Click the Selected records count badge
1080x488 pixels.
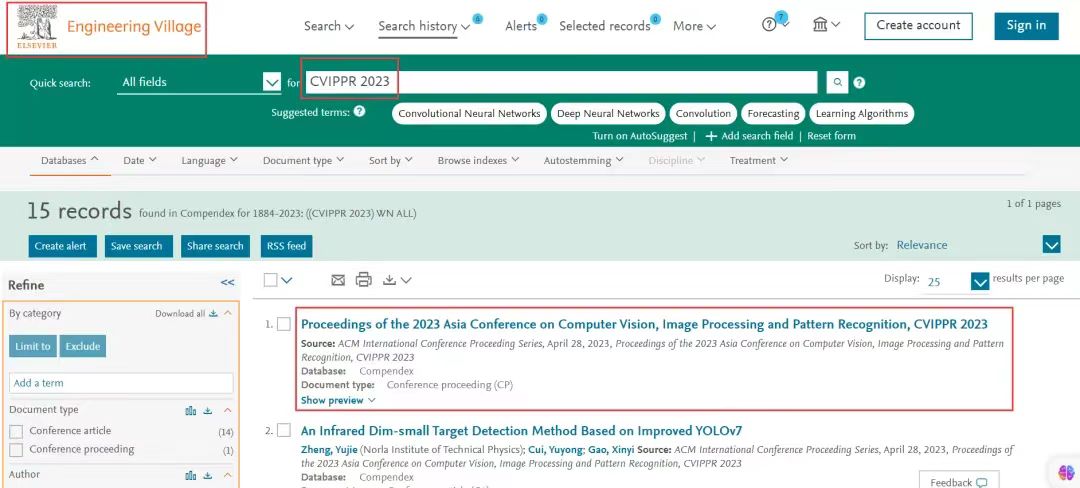point(656,19)
